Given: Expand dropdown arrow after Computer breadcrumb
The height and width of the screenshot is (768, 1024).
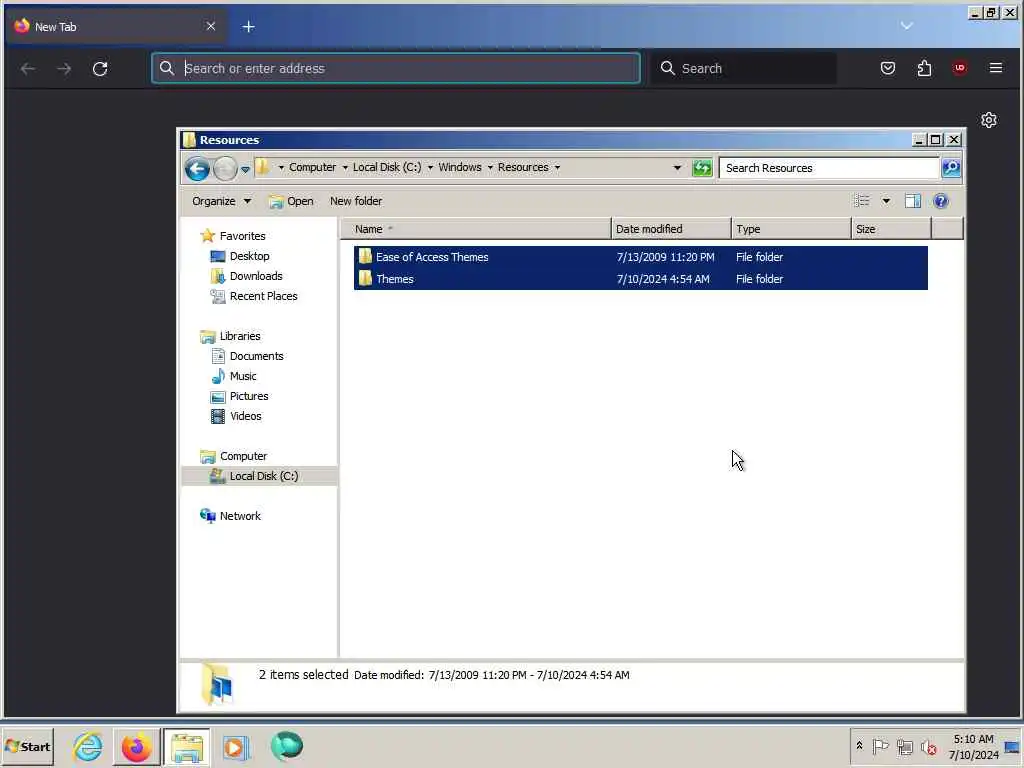Looking at the screenshot, I should click(x=345, y=168).
